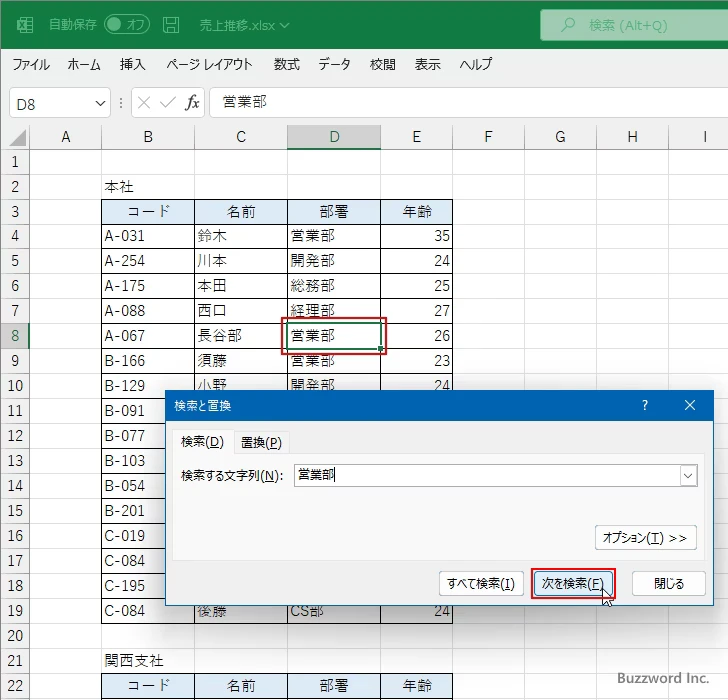Click the enter checkmark in formula bar

(x=167, y=102)
